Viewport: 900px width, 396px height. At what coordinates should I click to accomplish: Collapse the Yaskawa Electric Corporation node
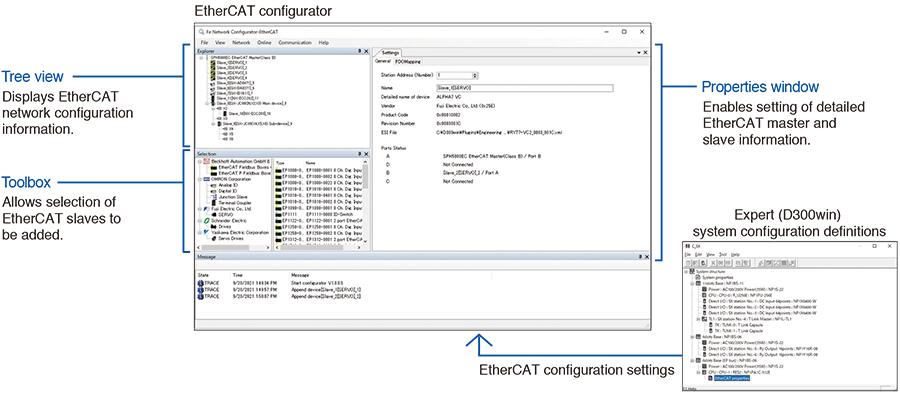[199, 232]
